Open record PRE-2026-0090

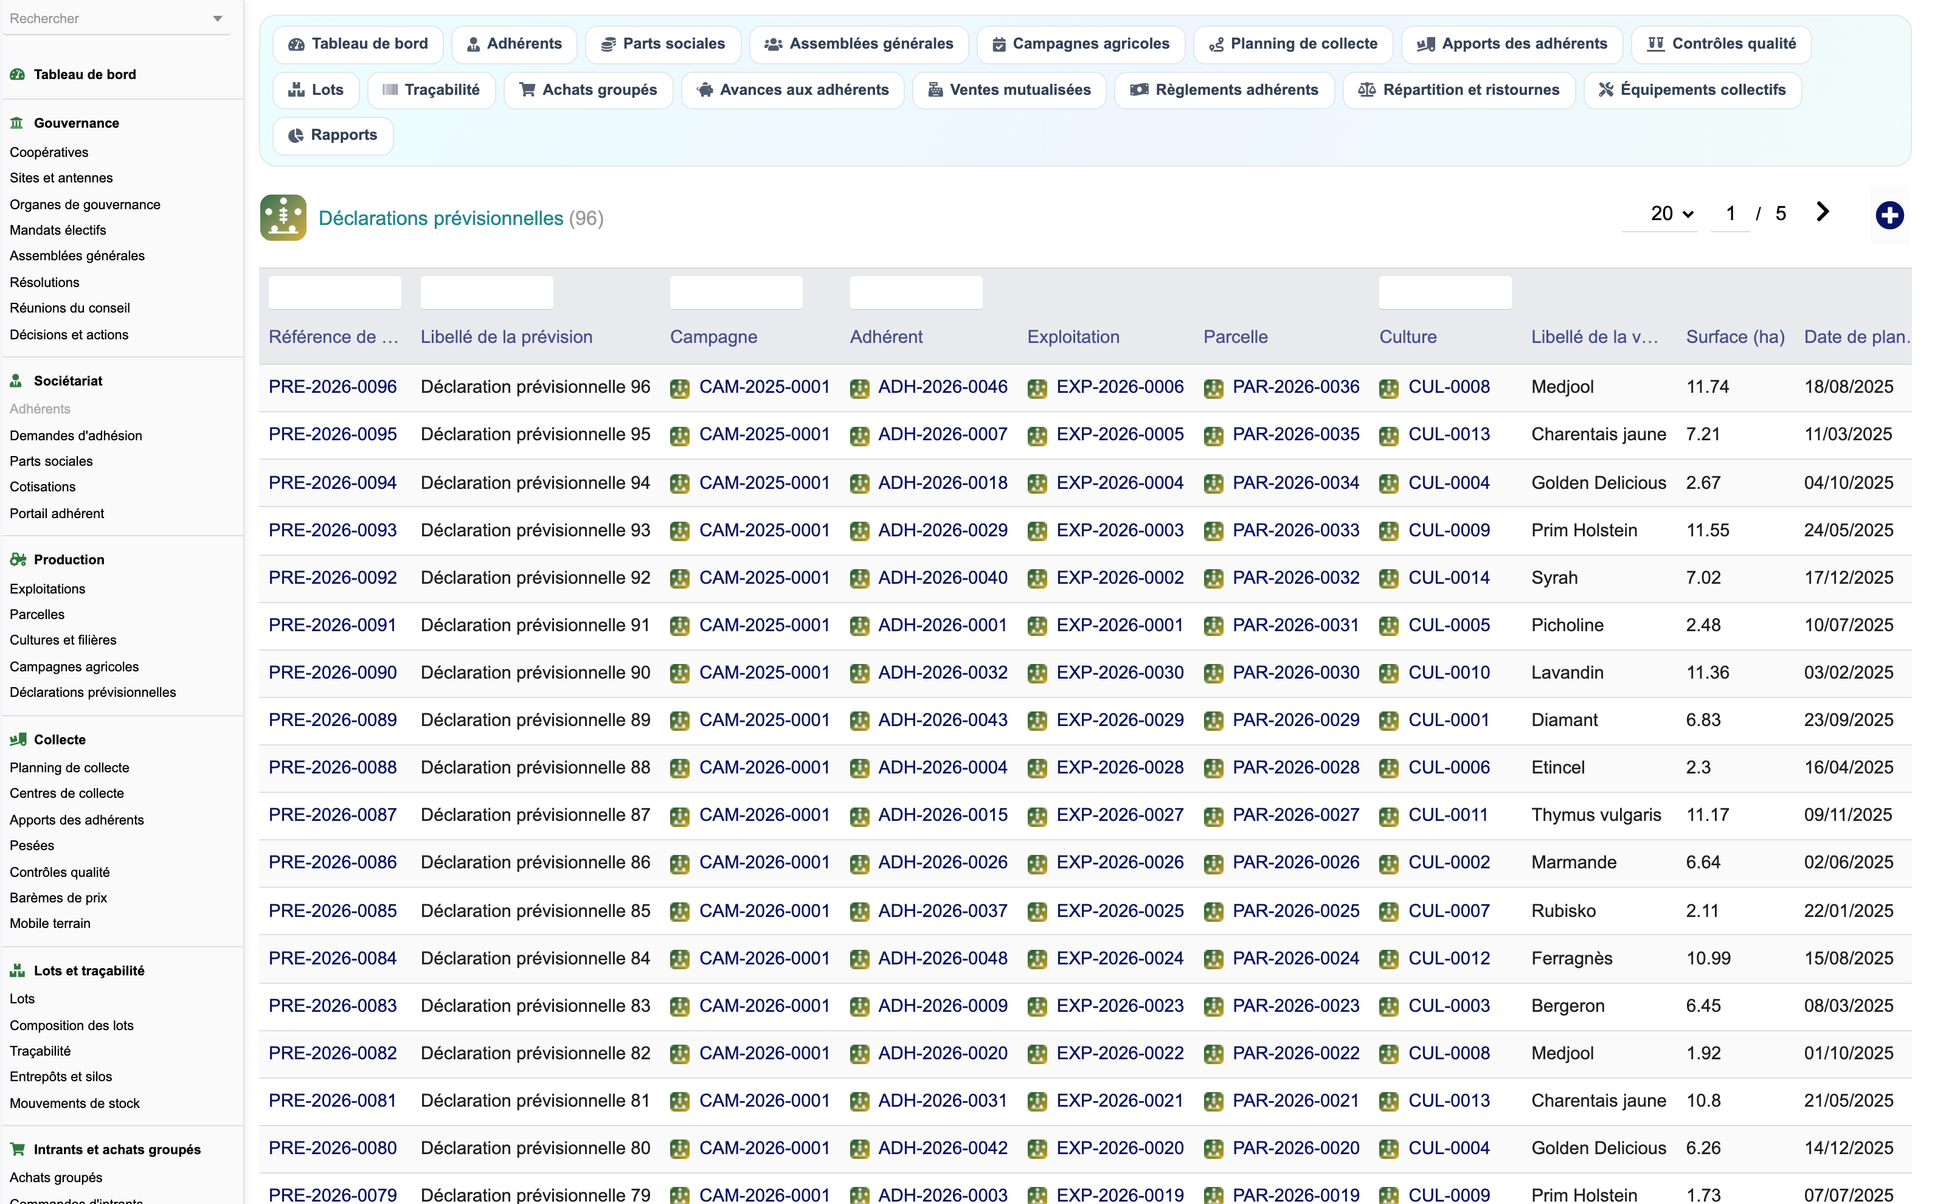(332, 673)
